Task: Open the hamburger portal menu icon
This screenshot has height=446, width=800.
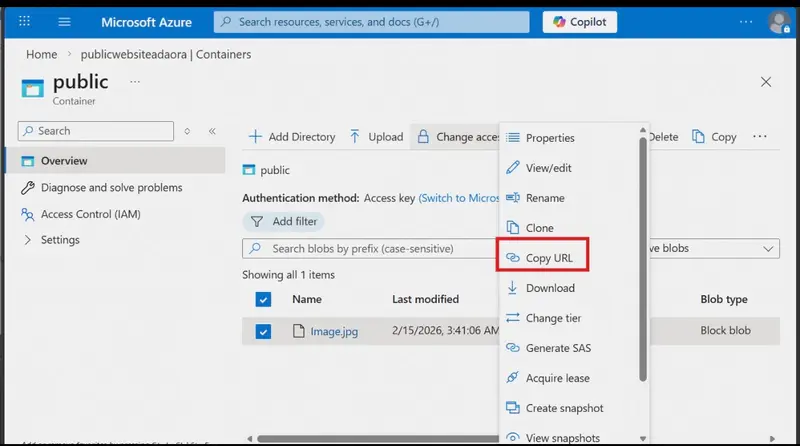Action: [64, 21]
